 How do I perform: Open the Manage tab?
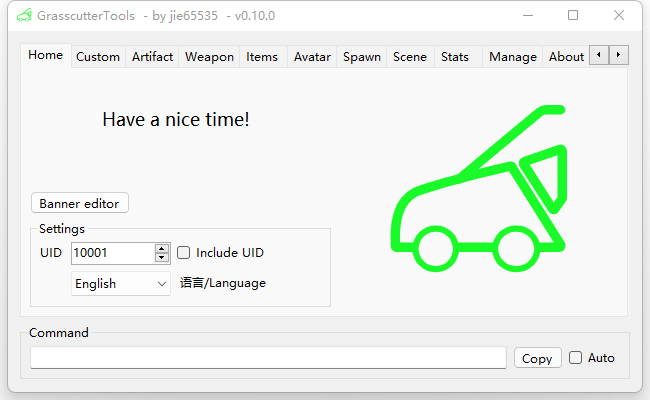513,57
